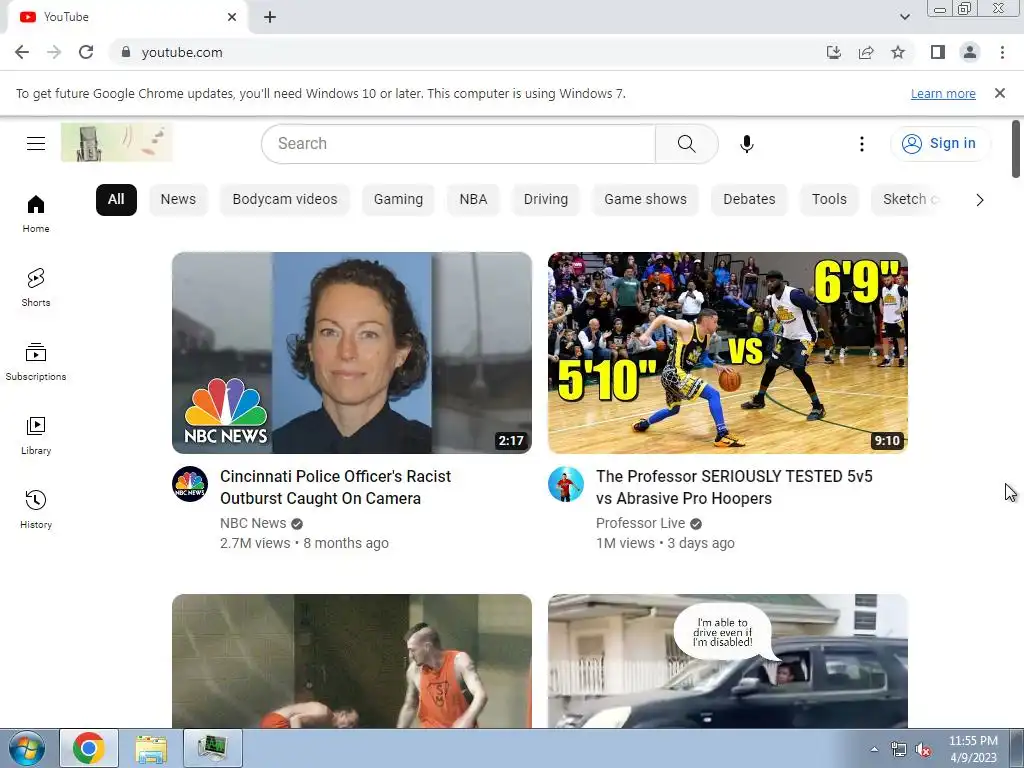Close the YouTube browser tab
The image size is (1024, 768).
click(x=232, y=17)
